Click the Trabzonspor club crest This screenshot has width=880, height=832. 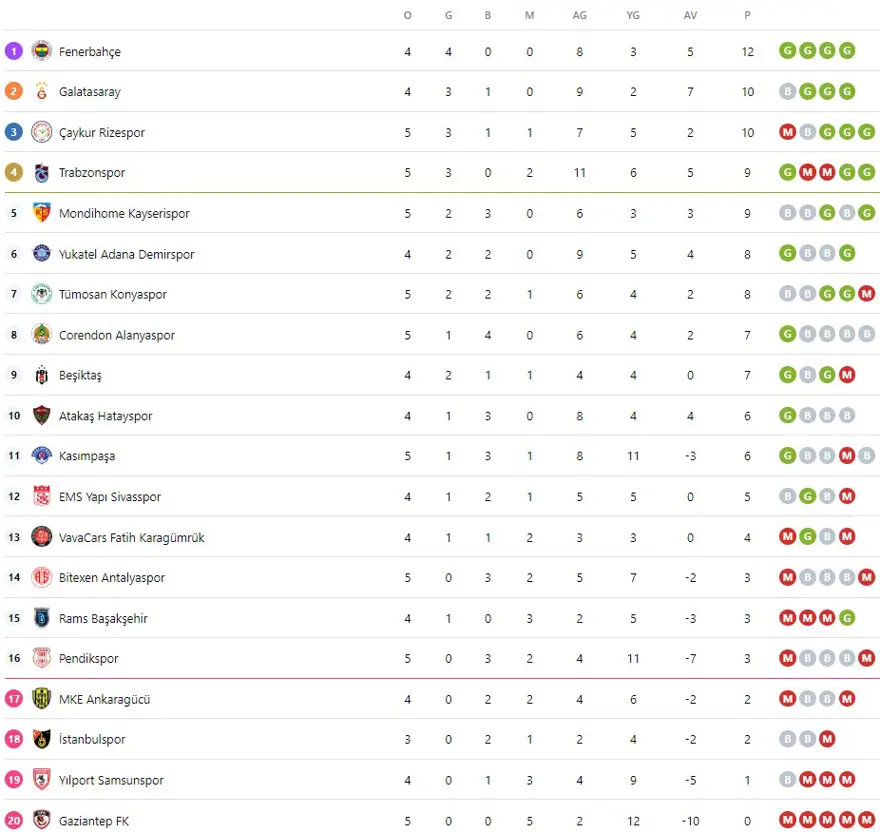coord(41,173)
